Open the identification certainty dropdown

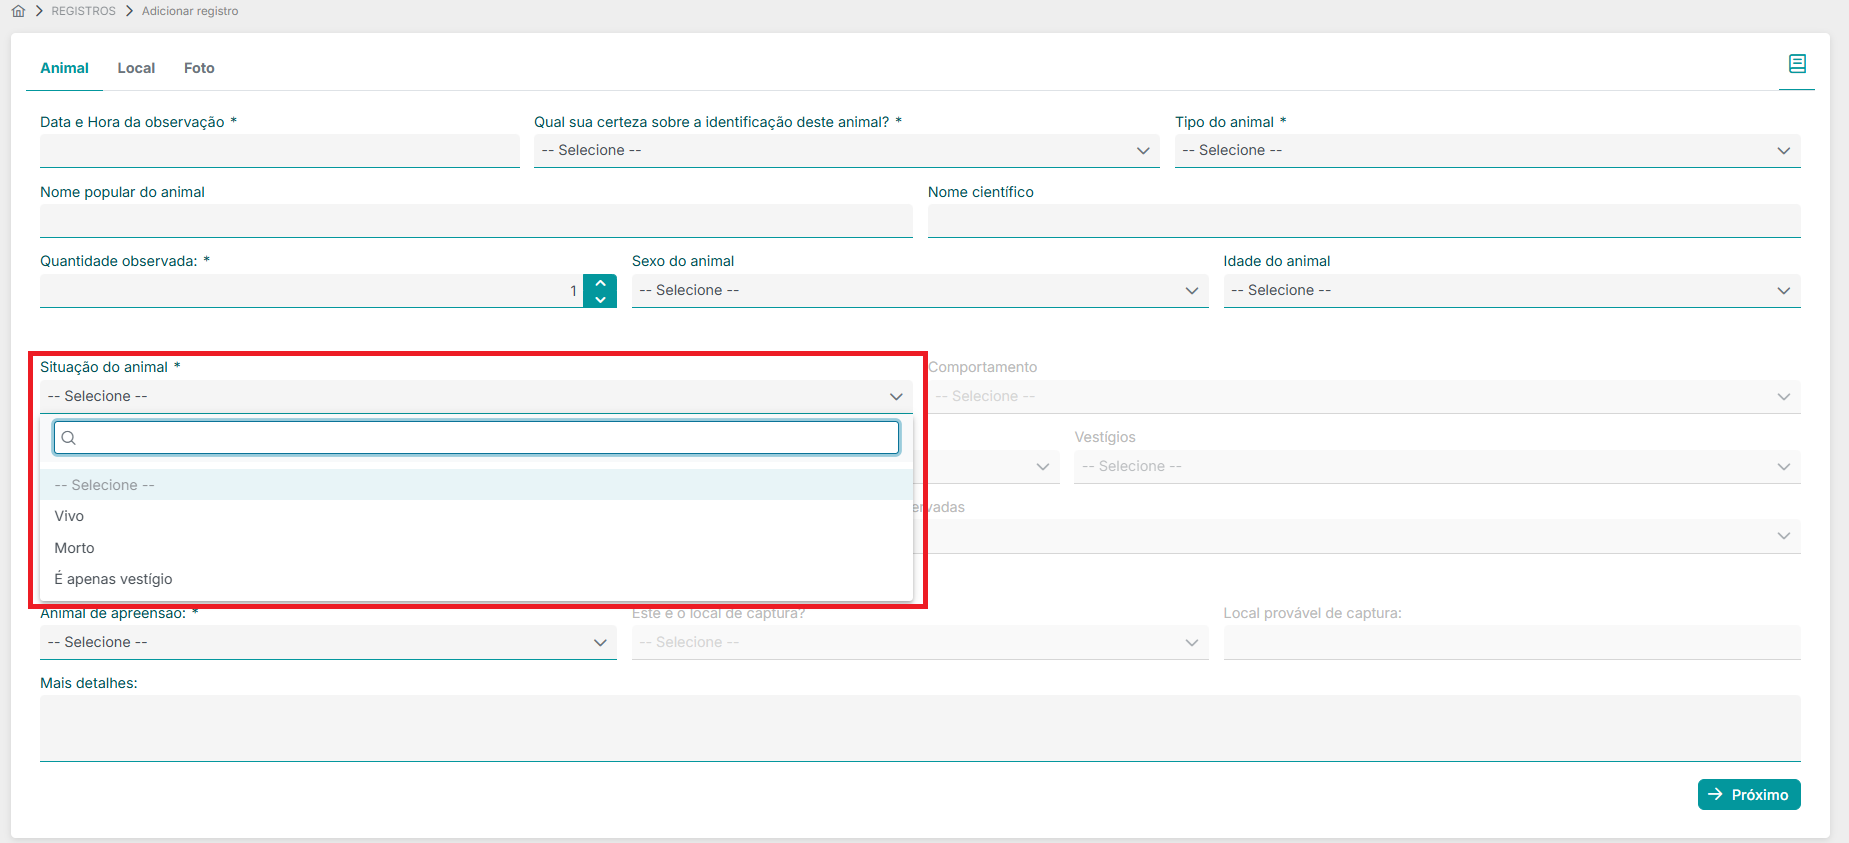pyautogui.click(x=845, y=150)
